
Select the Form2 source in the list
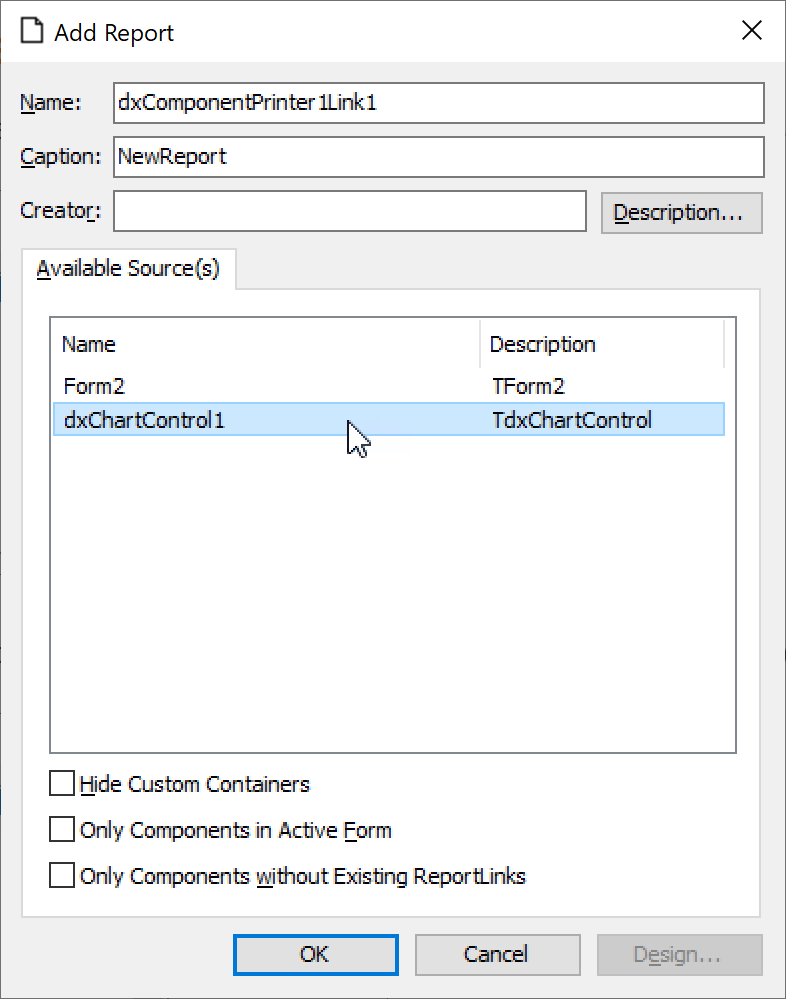[95, 386]
